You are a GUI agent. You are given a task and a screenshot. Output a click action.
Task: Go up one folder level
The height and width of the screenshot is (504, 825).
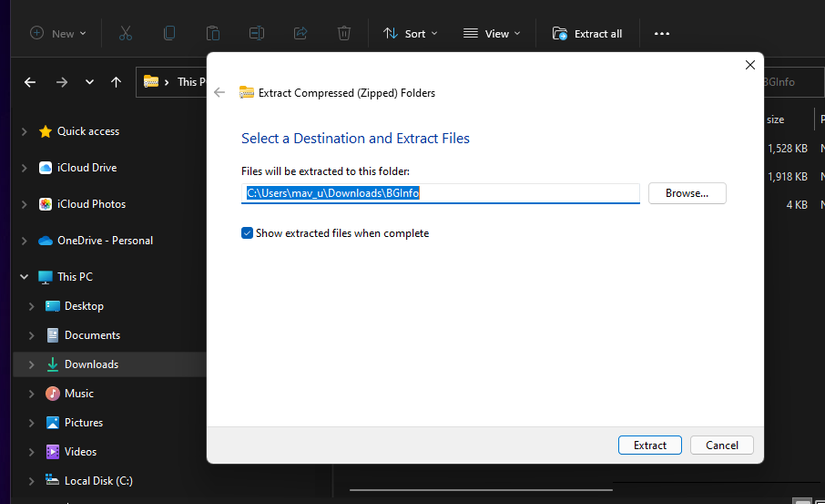click(116, 82)
